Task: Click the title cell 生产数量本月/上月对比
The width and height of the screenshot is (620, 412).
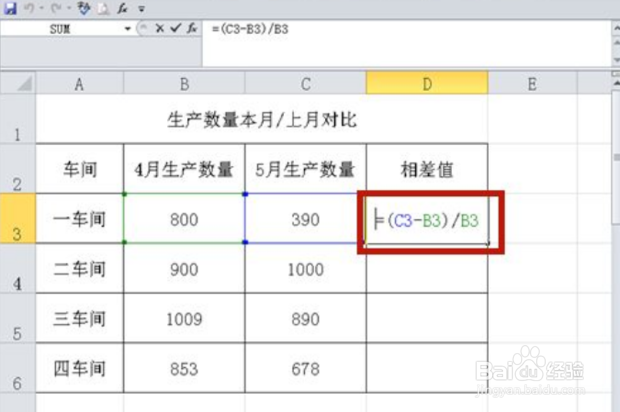Action: [262, 119]
